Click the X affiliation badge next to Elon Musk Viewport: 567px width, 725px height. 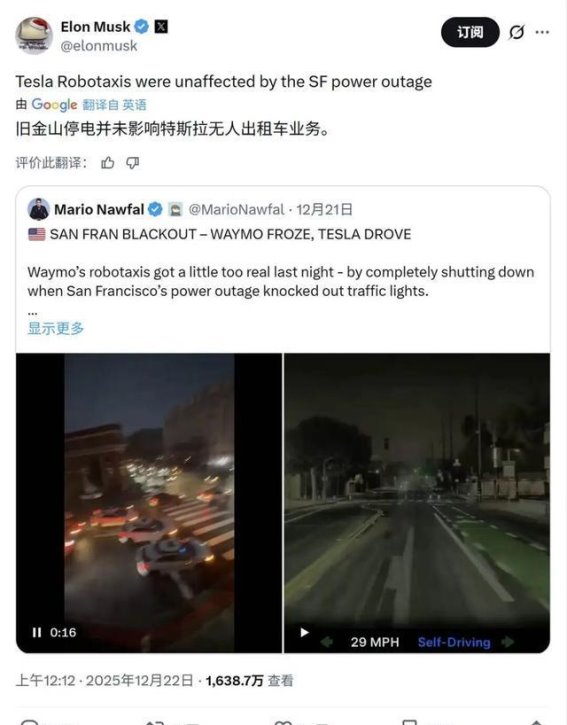coord(160,27)
